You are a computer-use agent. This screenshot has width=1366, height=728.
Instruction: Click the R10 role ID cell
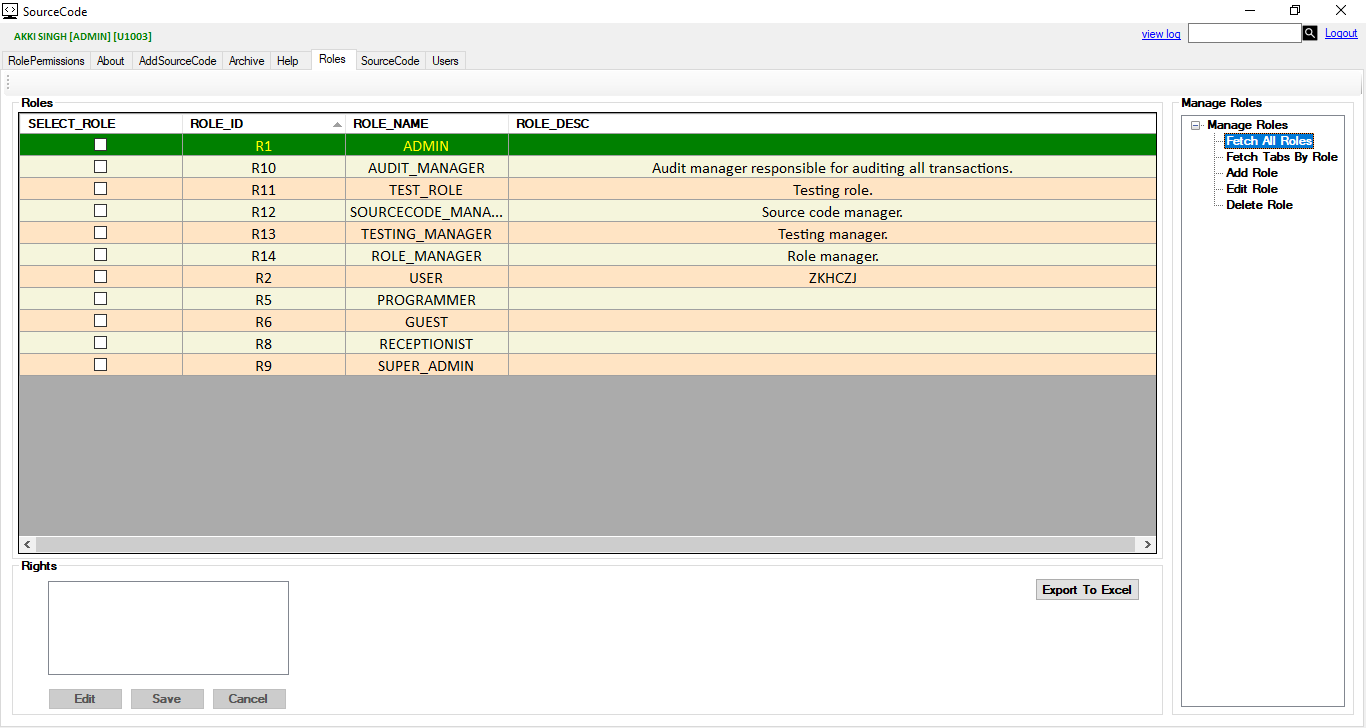pyautogui.click(x=264, y=168)
